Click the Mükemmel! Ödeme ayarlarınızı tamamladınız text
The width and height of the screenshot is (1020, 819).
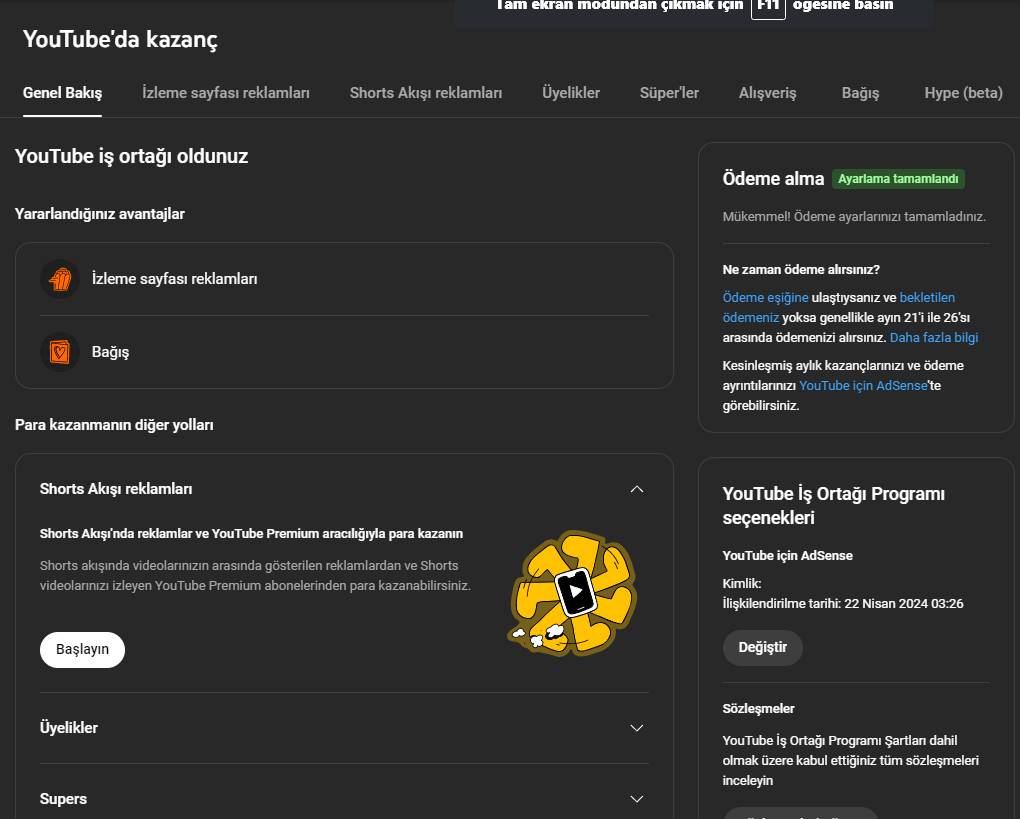pos(854,217)
